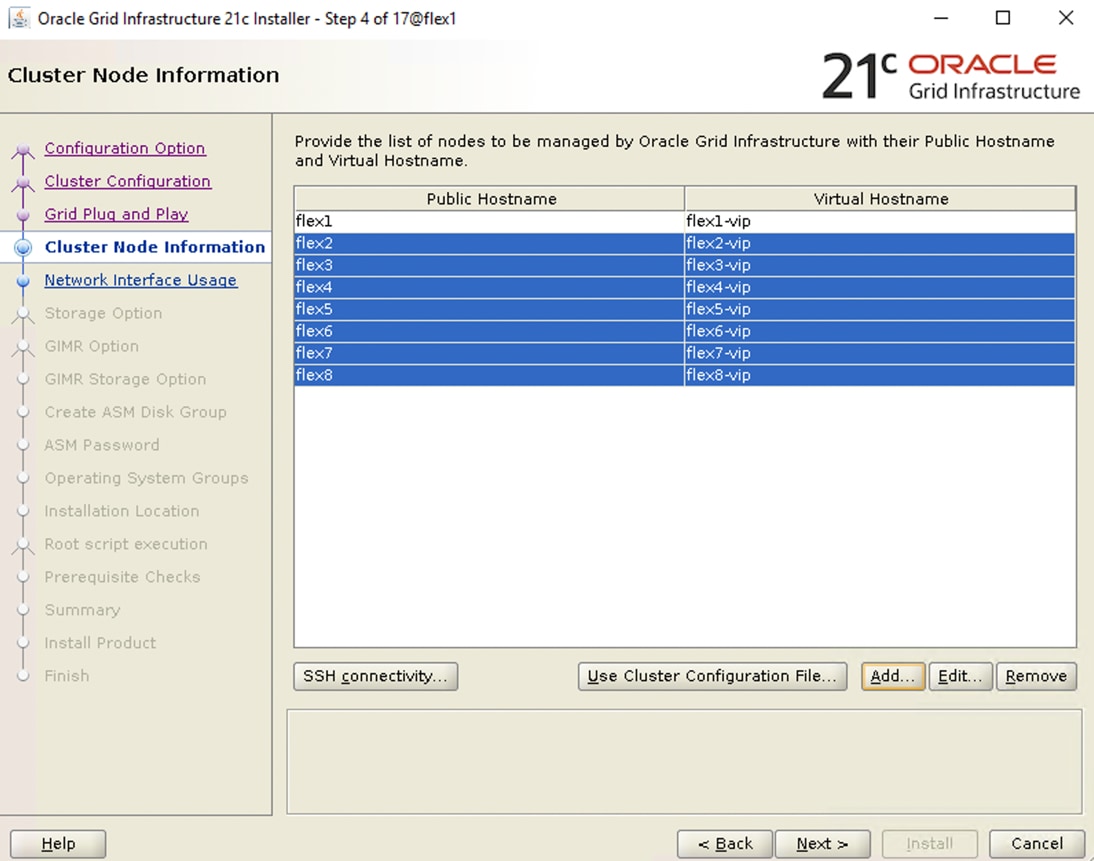The width and height of the screenshot is (1094, 861).
Task: Open Grid Plug and Play step
Action: coord(117,214)
